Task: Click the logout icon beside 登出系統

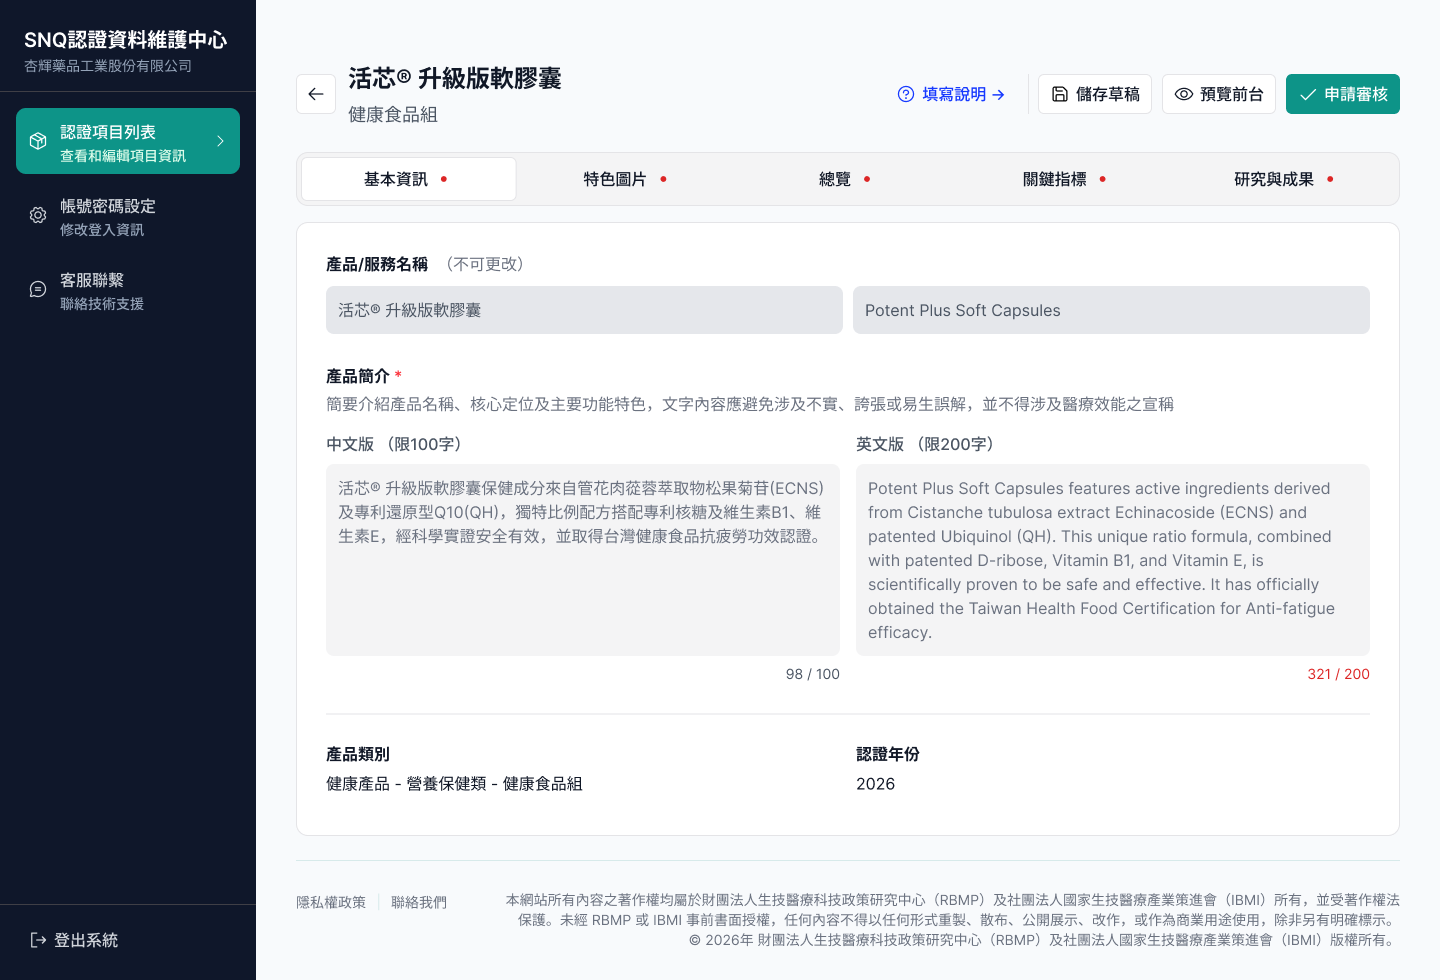Action: [38, 940]
